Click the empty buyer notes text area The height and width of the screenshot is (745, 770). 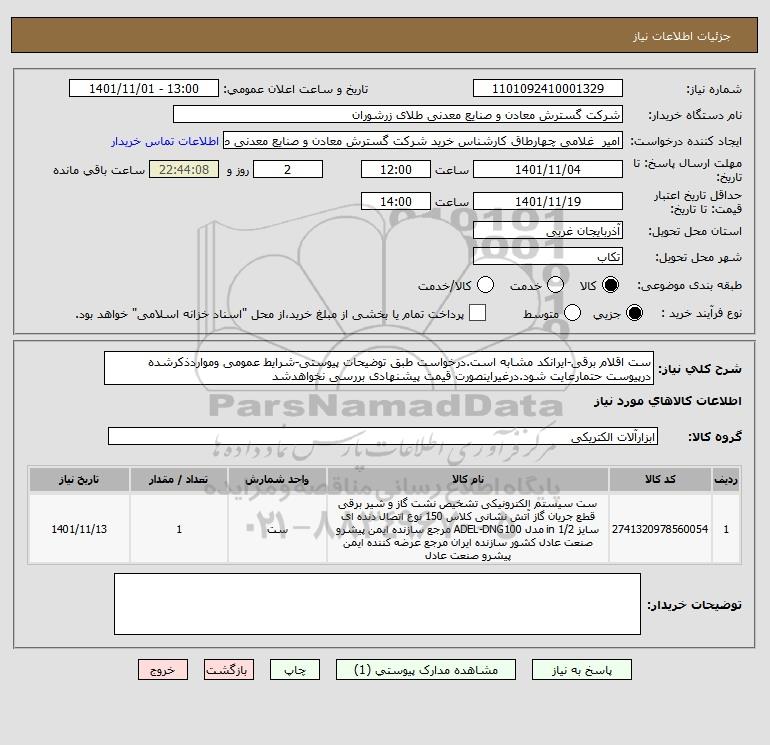(x=377, y=604)
